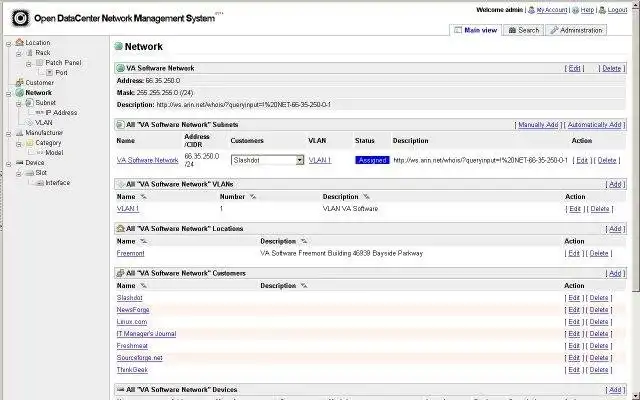Sort VLANs by Description column icon
Viewport: 640px width, 400px height.
click(x=366, y=197)
